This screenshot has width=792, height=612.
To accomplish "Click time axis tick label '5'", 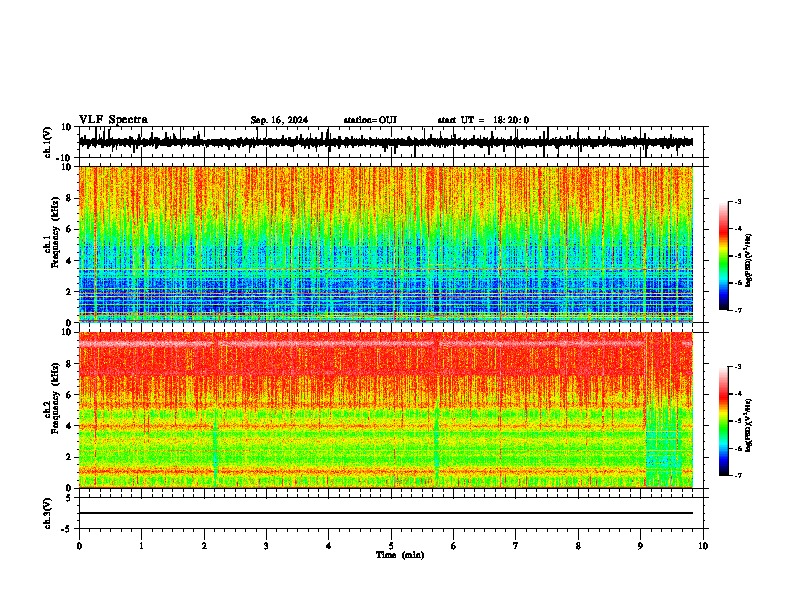I will [x=391, y=546].
